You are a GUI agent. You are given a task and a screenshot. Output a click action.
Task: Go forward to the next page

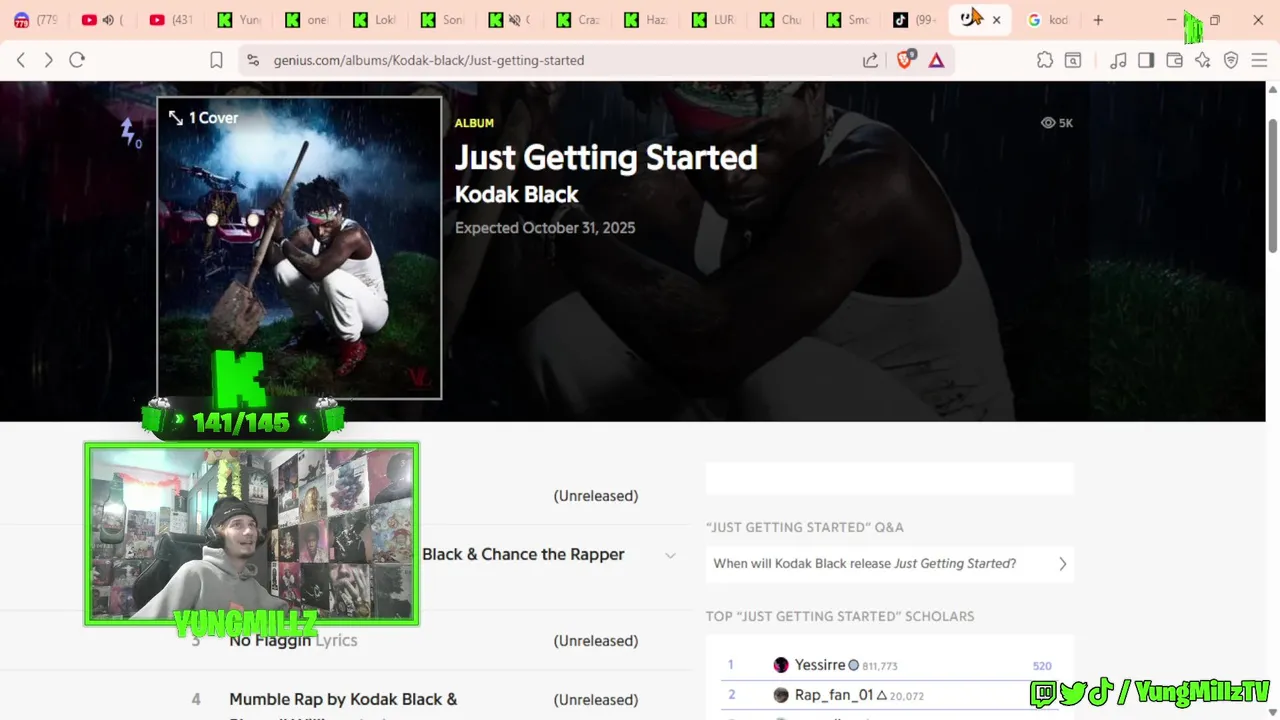tap(48, 60)
